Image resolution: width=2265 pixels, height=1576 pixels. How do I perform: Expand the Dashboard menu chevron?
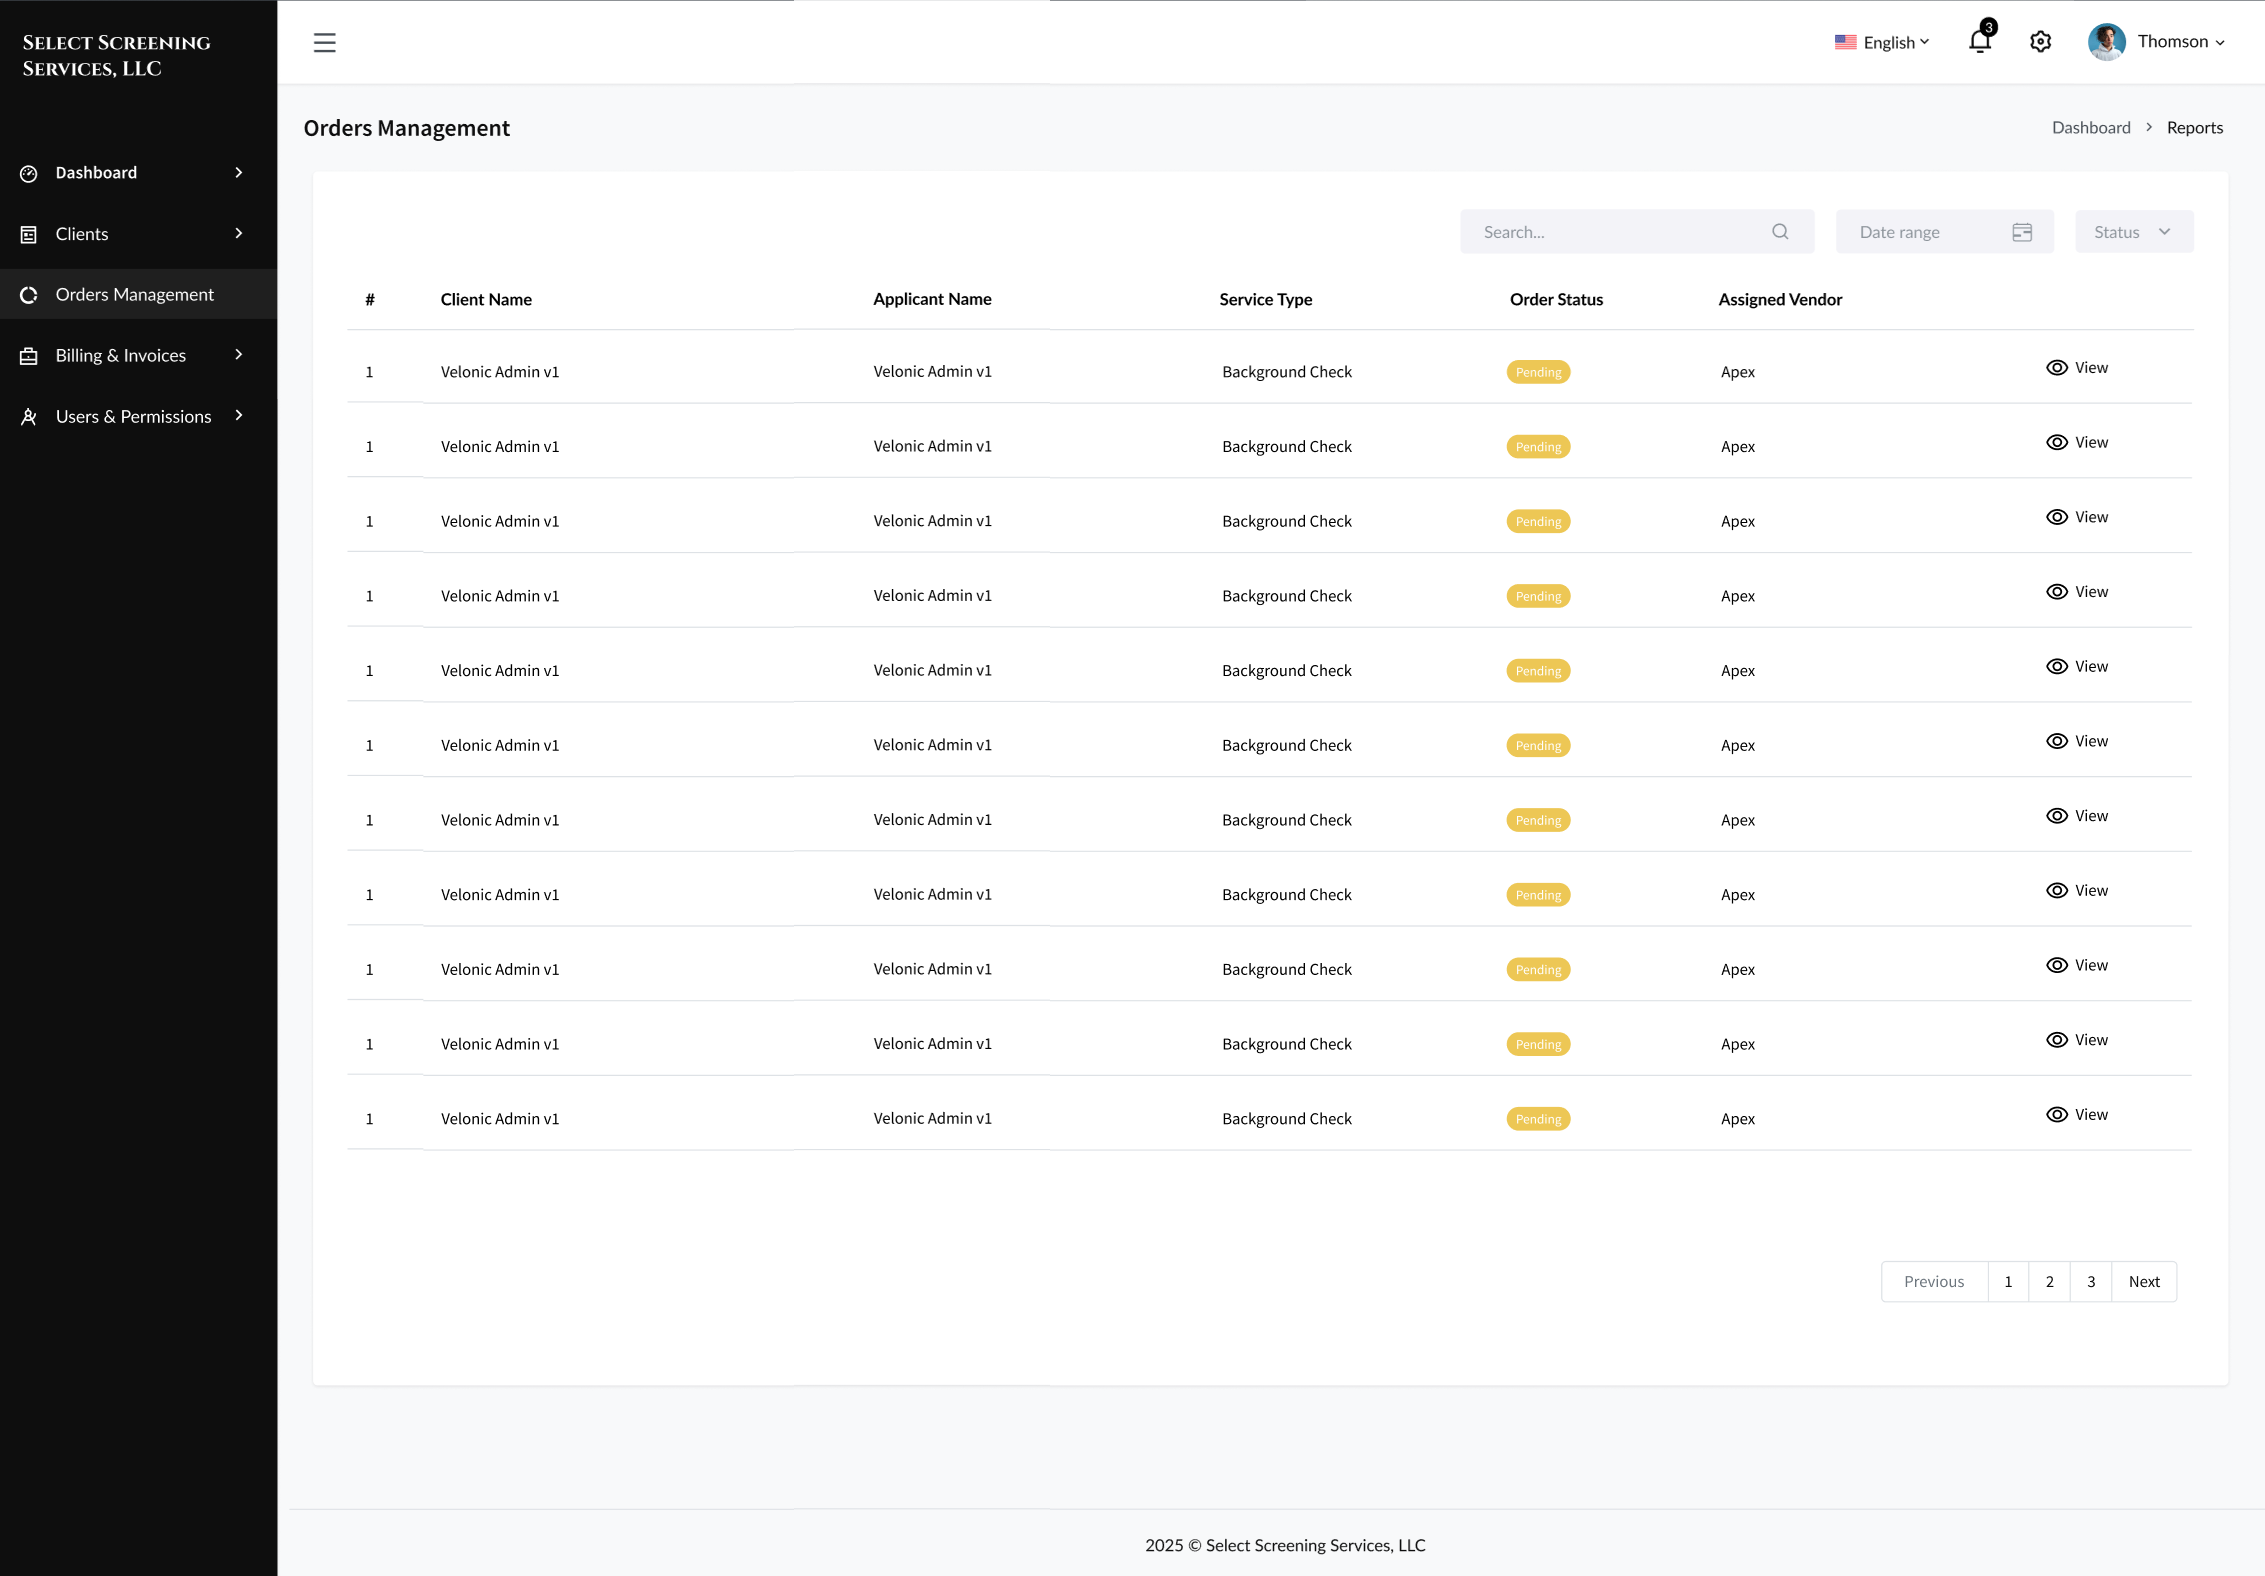pyautogui.click(x=239, y=172)
